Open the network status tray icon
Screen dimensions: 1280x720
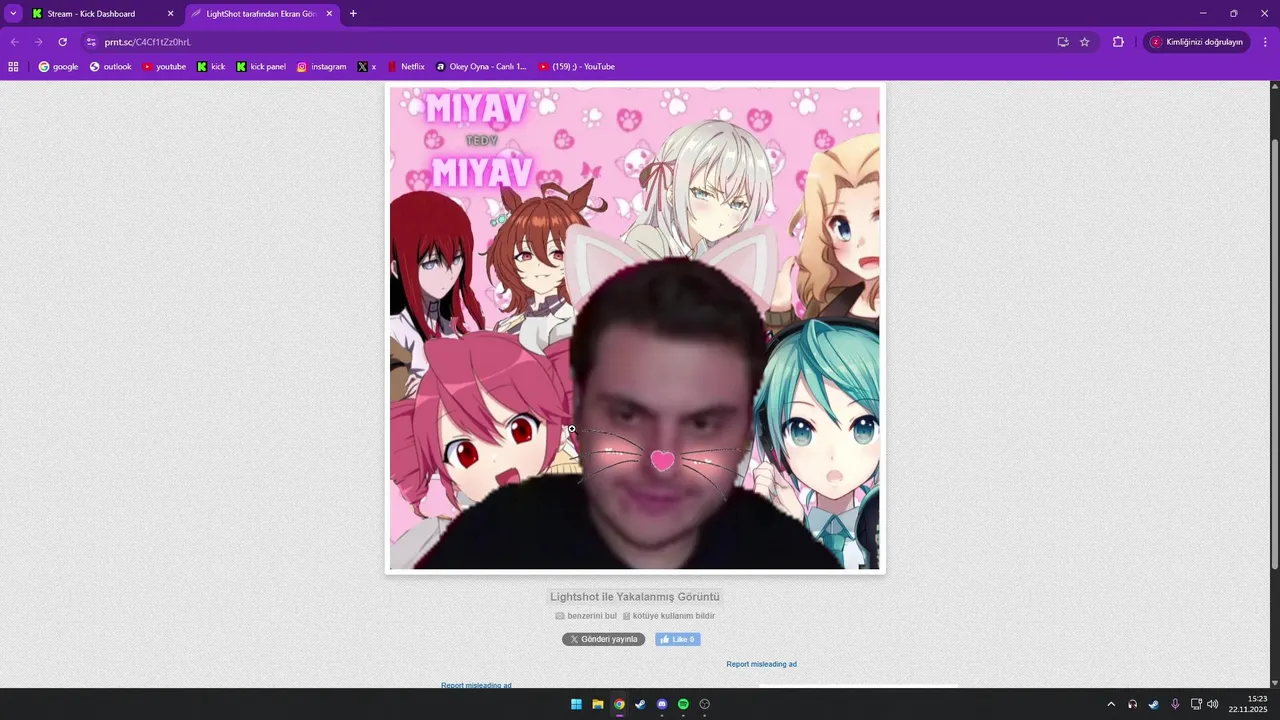tap(1196, 704)
